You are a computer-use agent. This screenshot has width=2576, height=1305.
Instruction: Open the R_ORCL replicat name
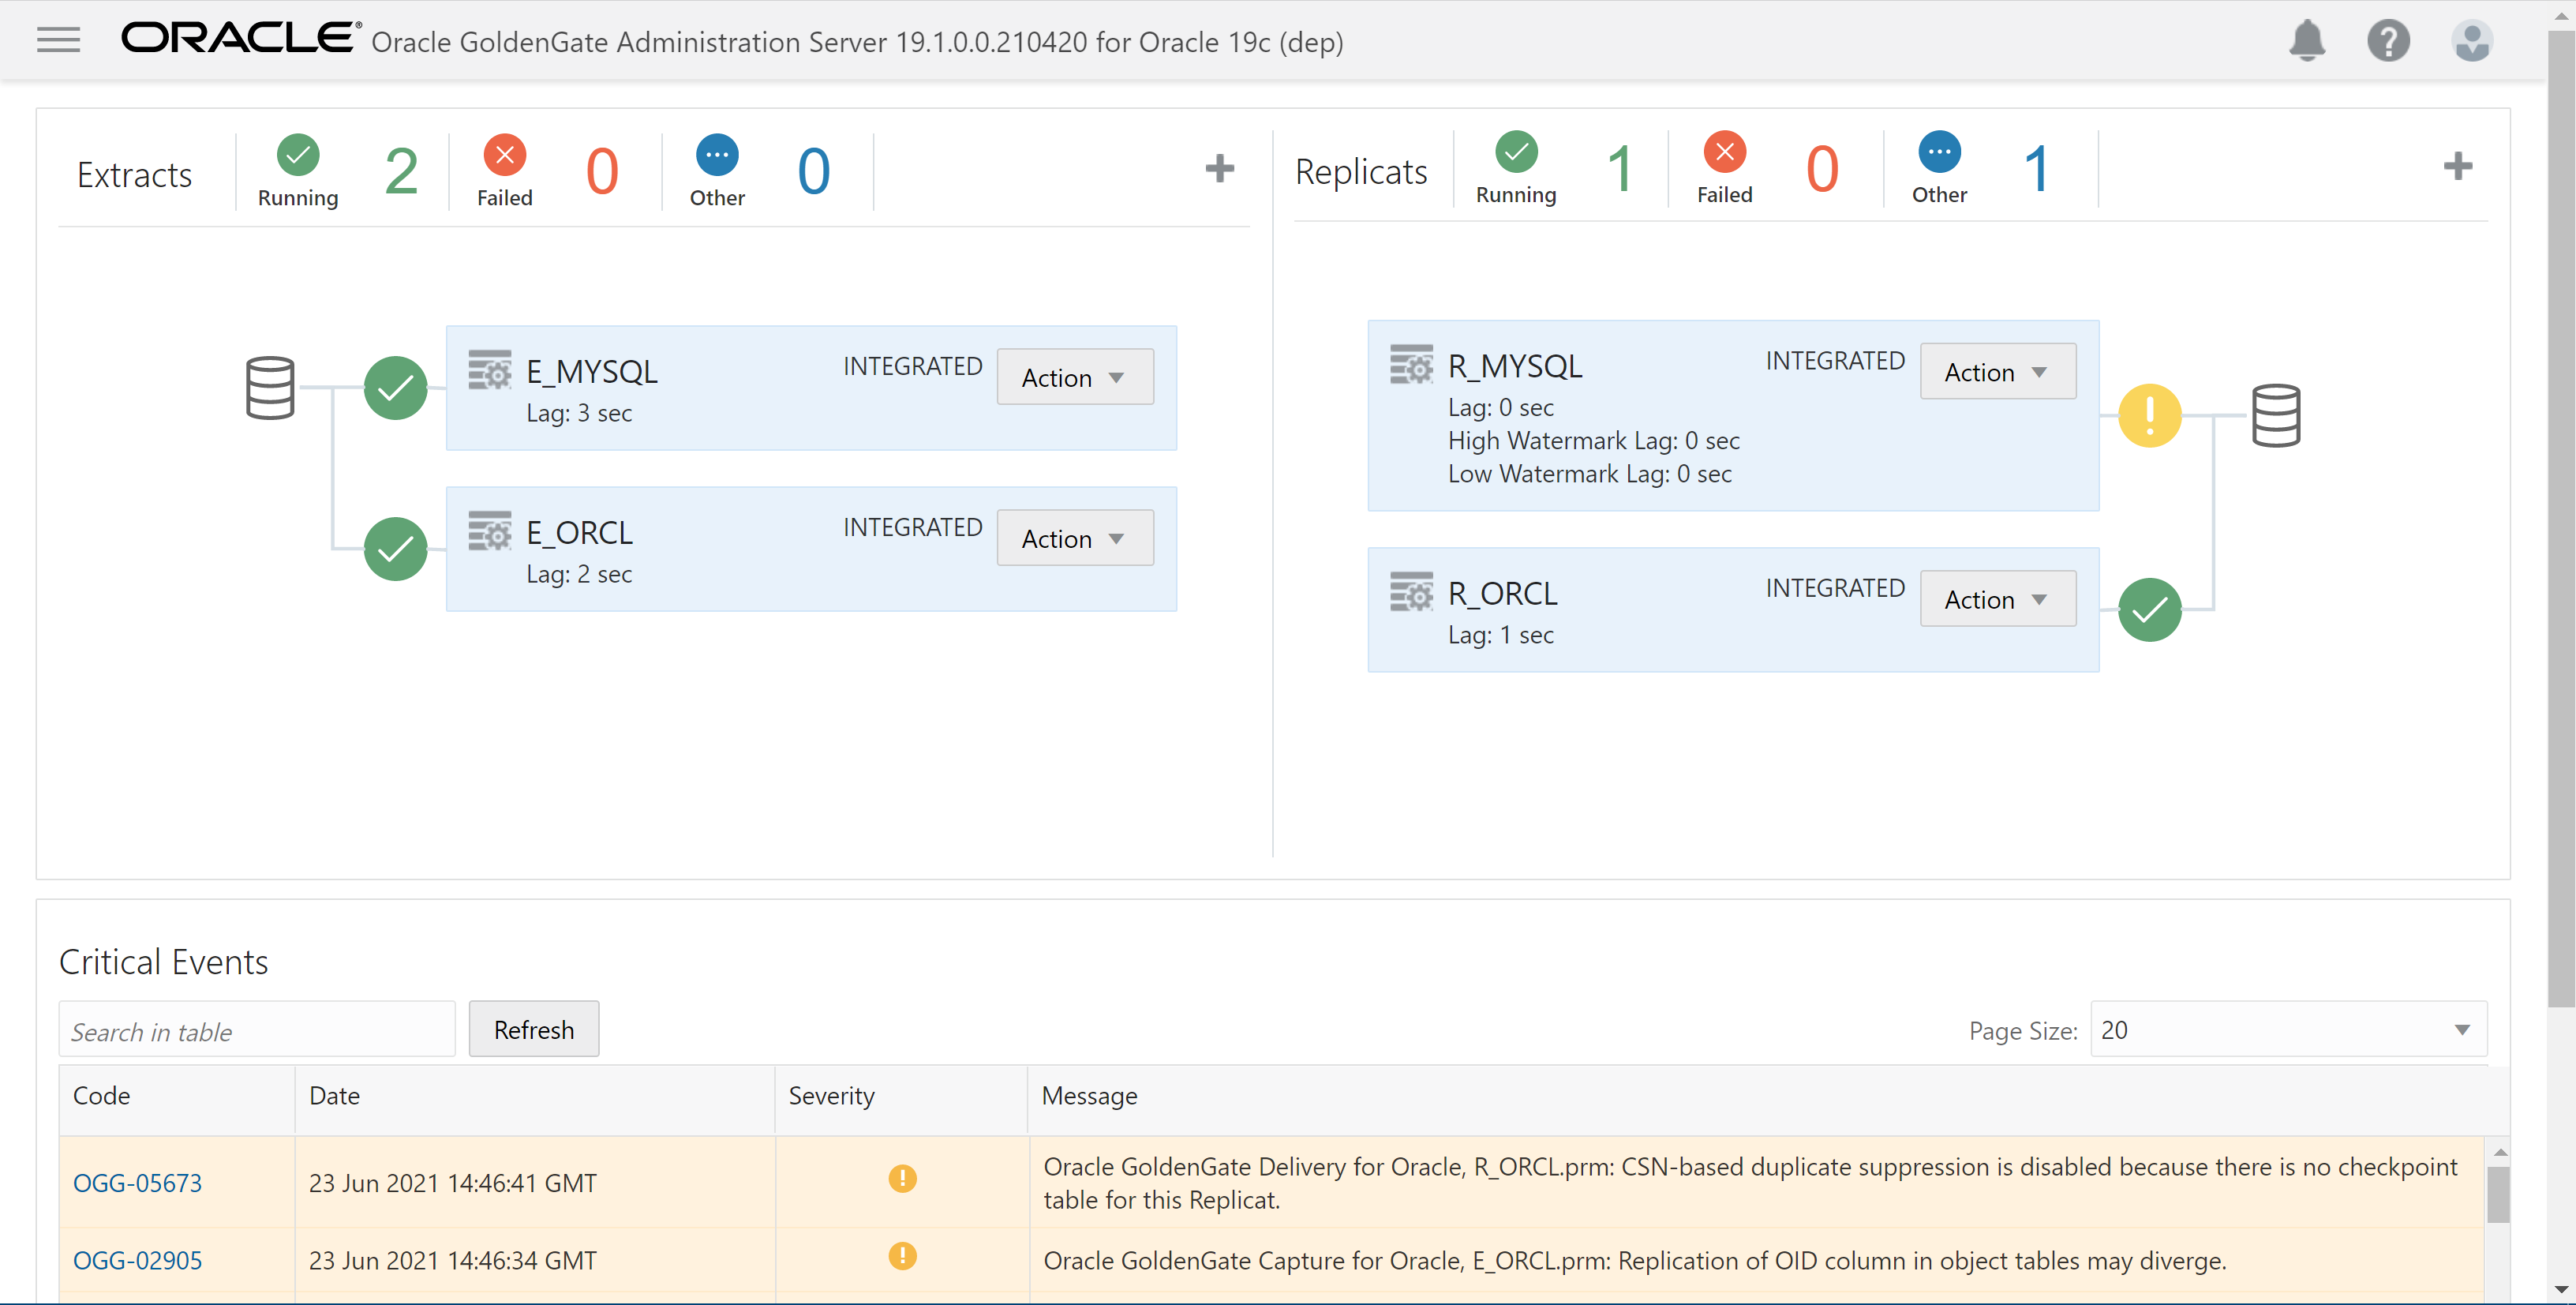(x=1503, y=593)
